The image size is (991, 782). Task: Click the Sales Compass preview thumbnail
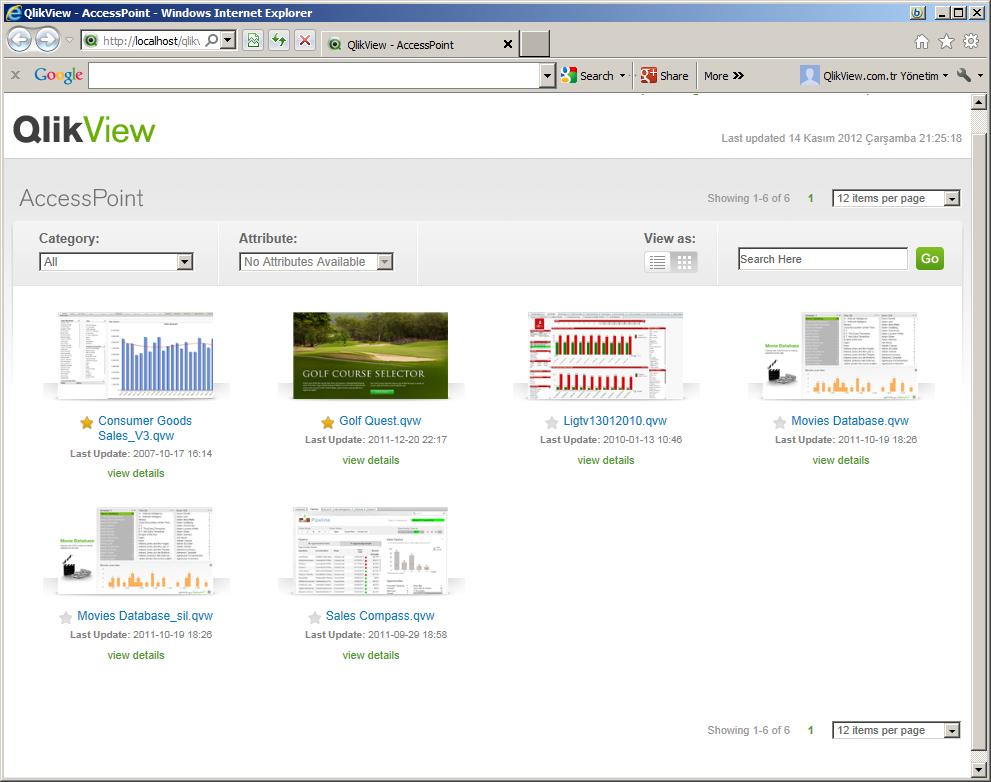pos(370,551)
